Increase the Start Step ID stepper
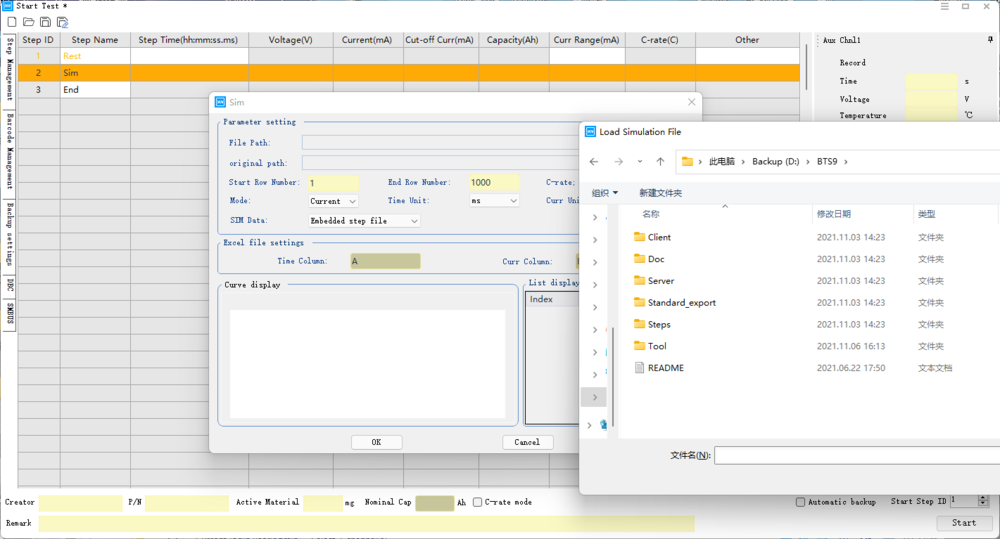 click(x=983, y=497)
